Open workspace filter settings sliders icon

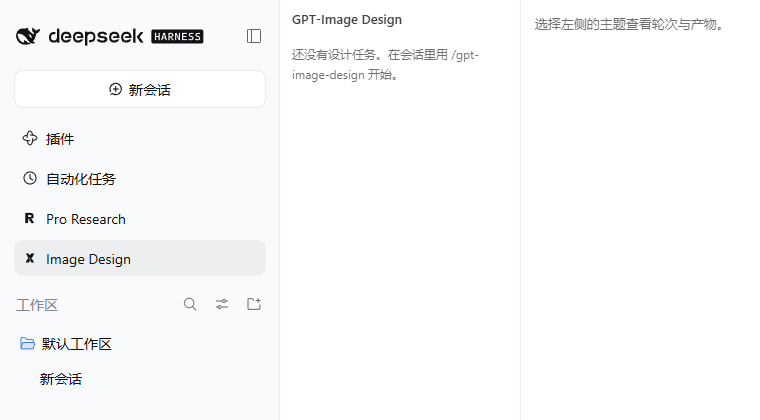point(222,304)
